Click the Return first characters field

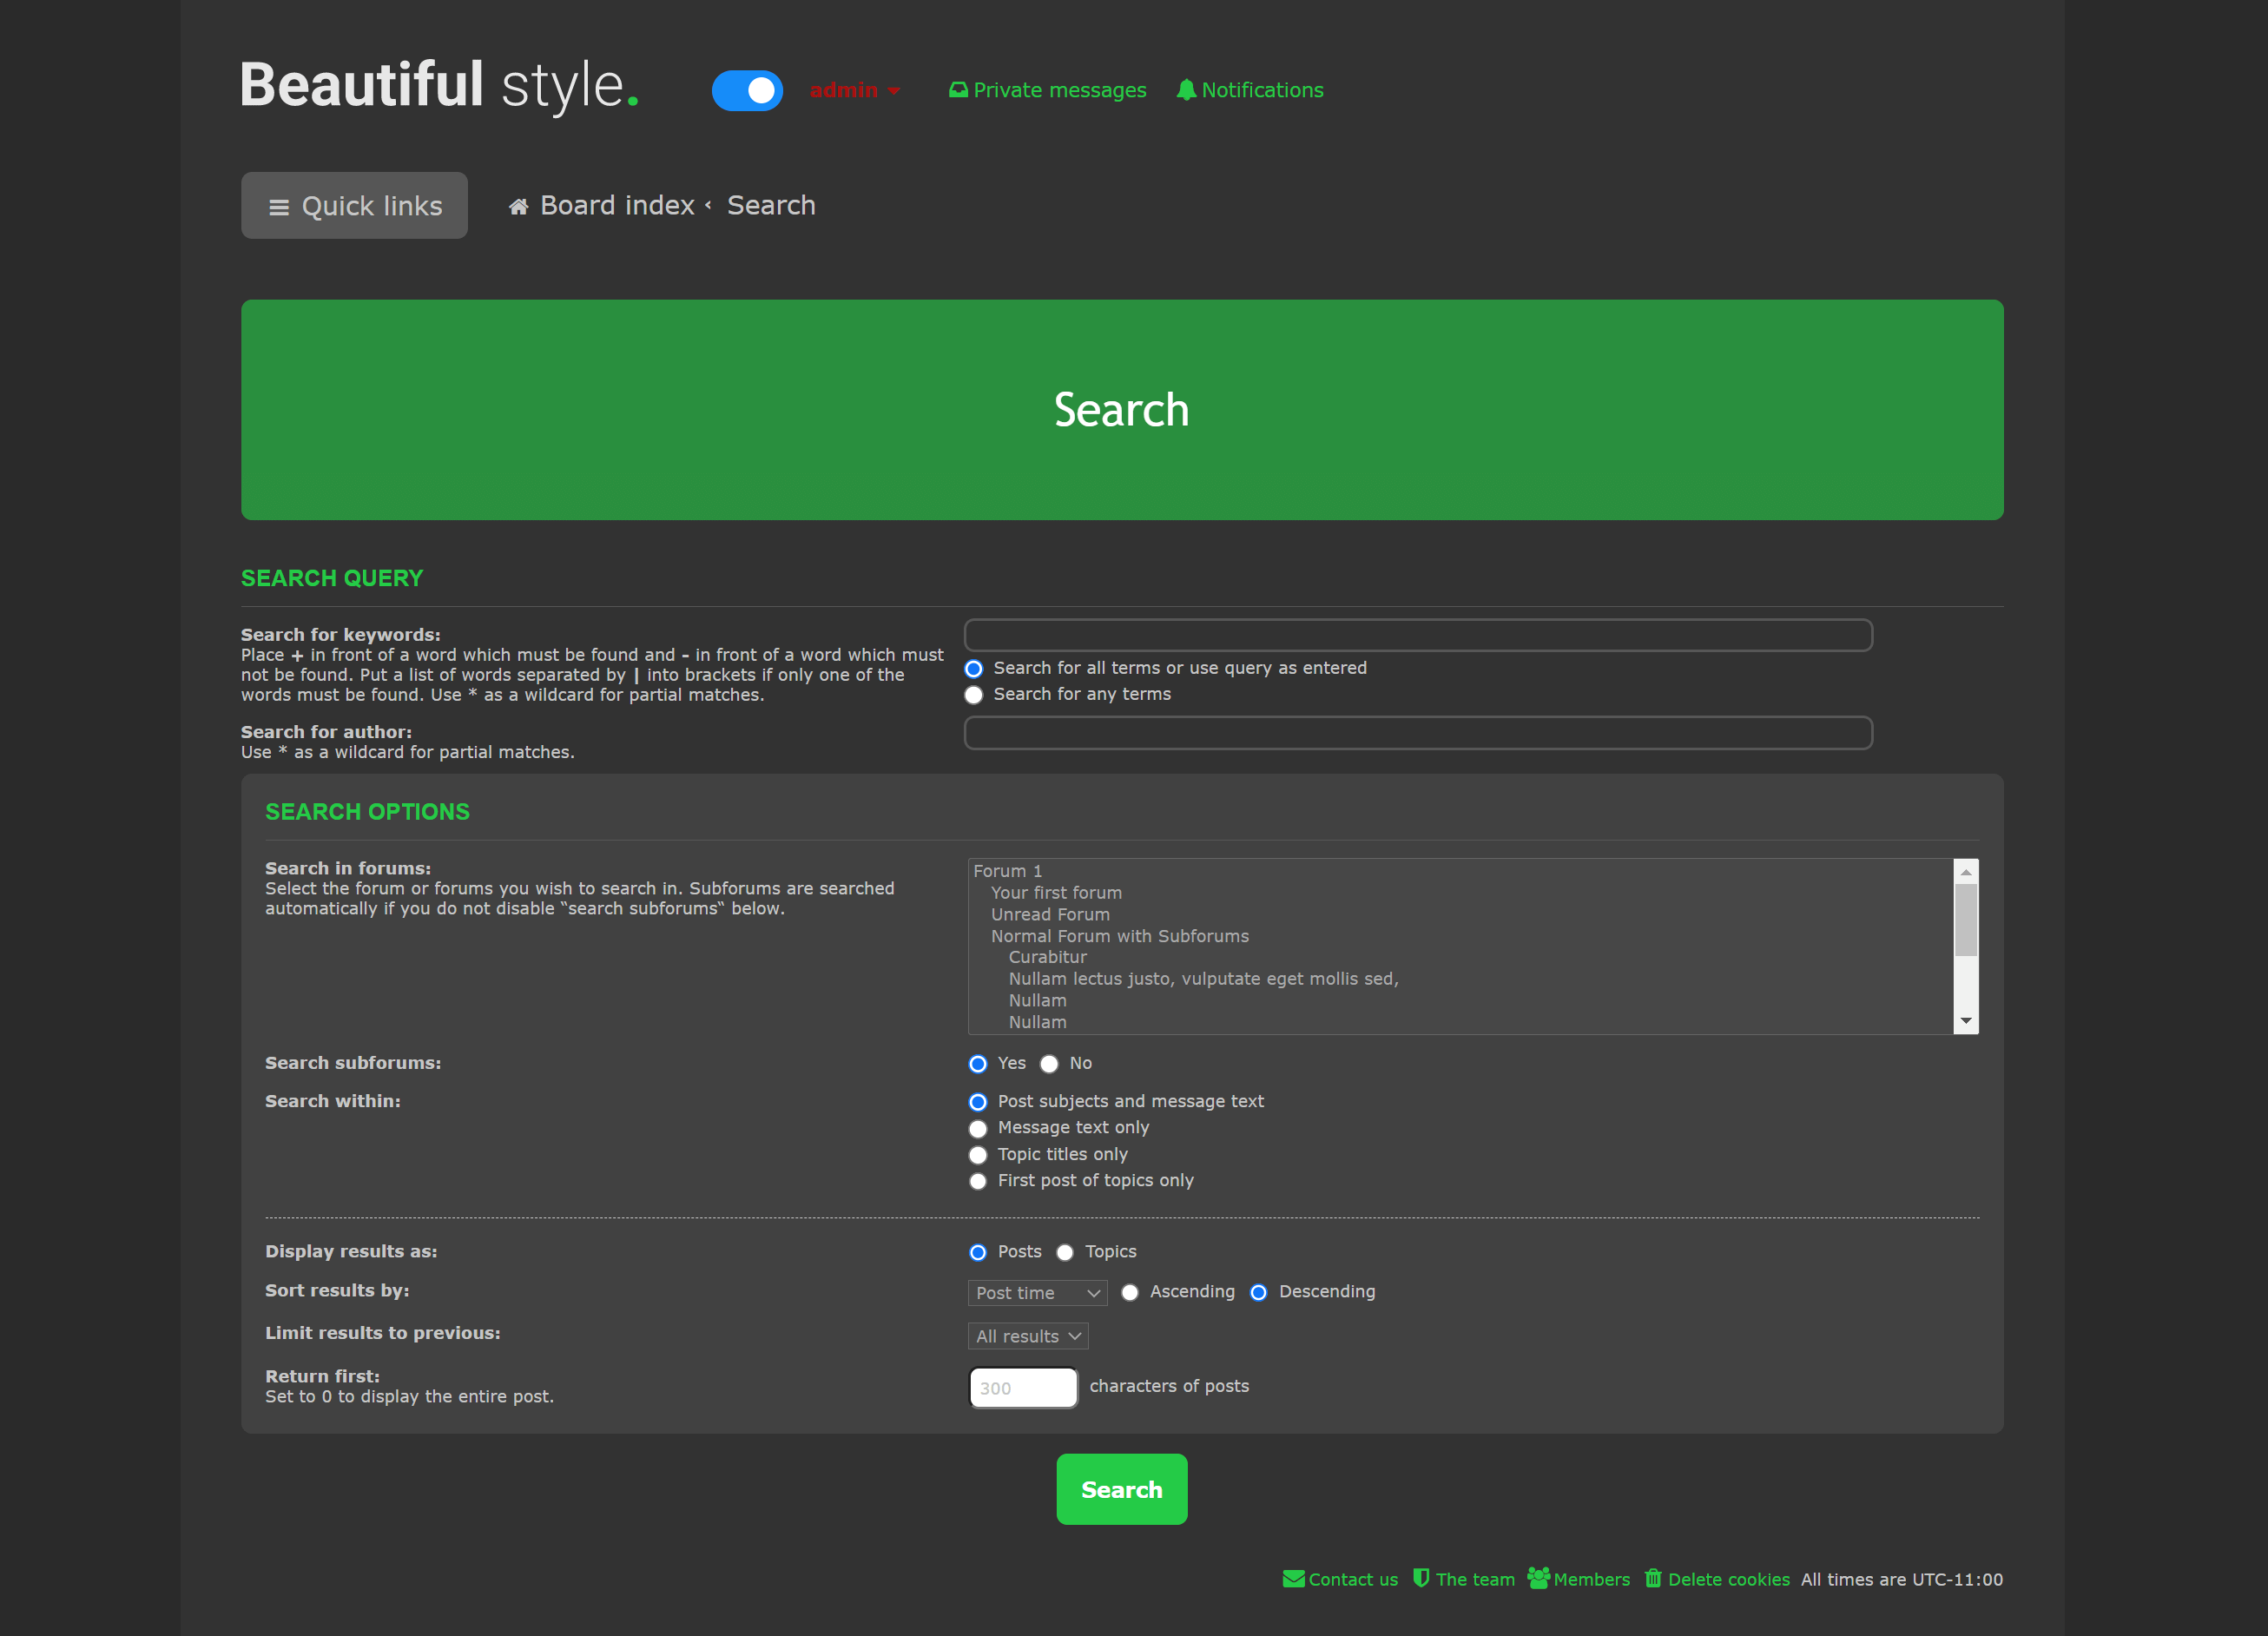coord(1023,1388)
